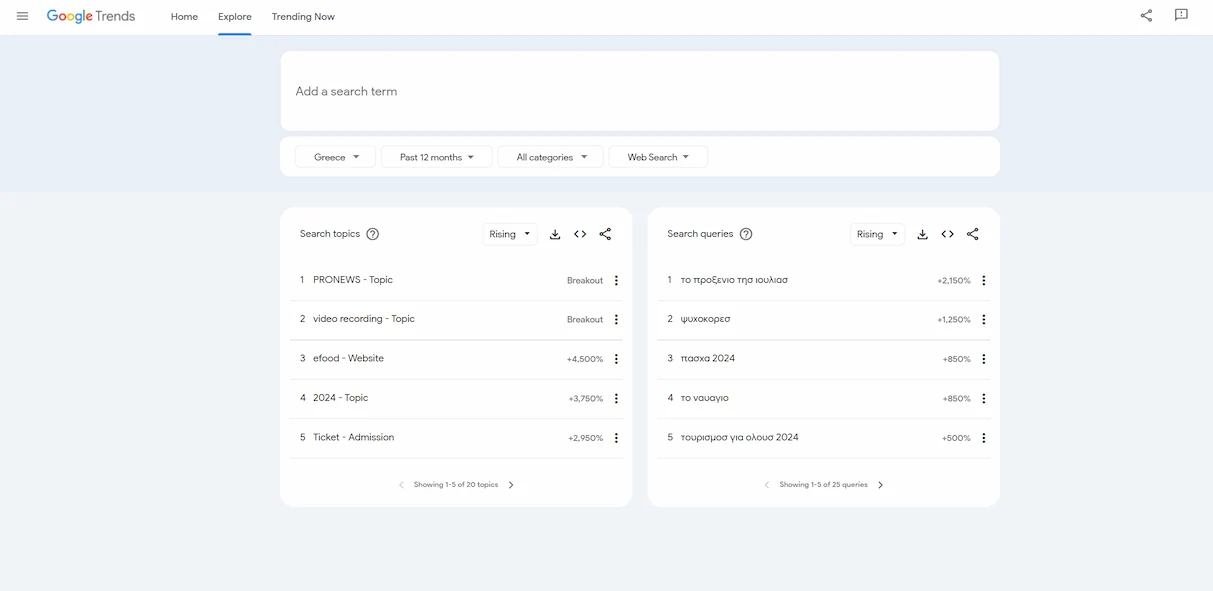Viewport: 1213px width, 591px height.
Task: Click the embed code icon for Search topics
Action: 580,233
